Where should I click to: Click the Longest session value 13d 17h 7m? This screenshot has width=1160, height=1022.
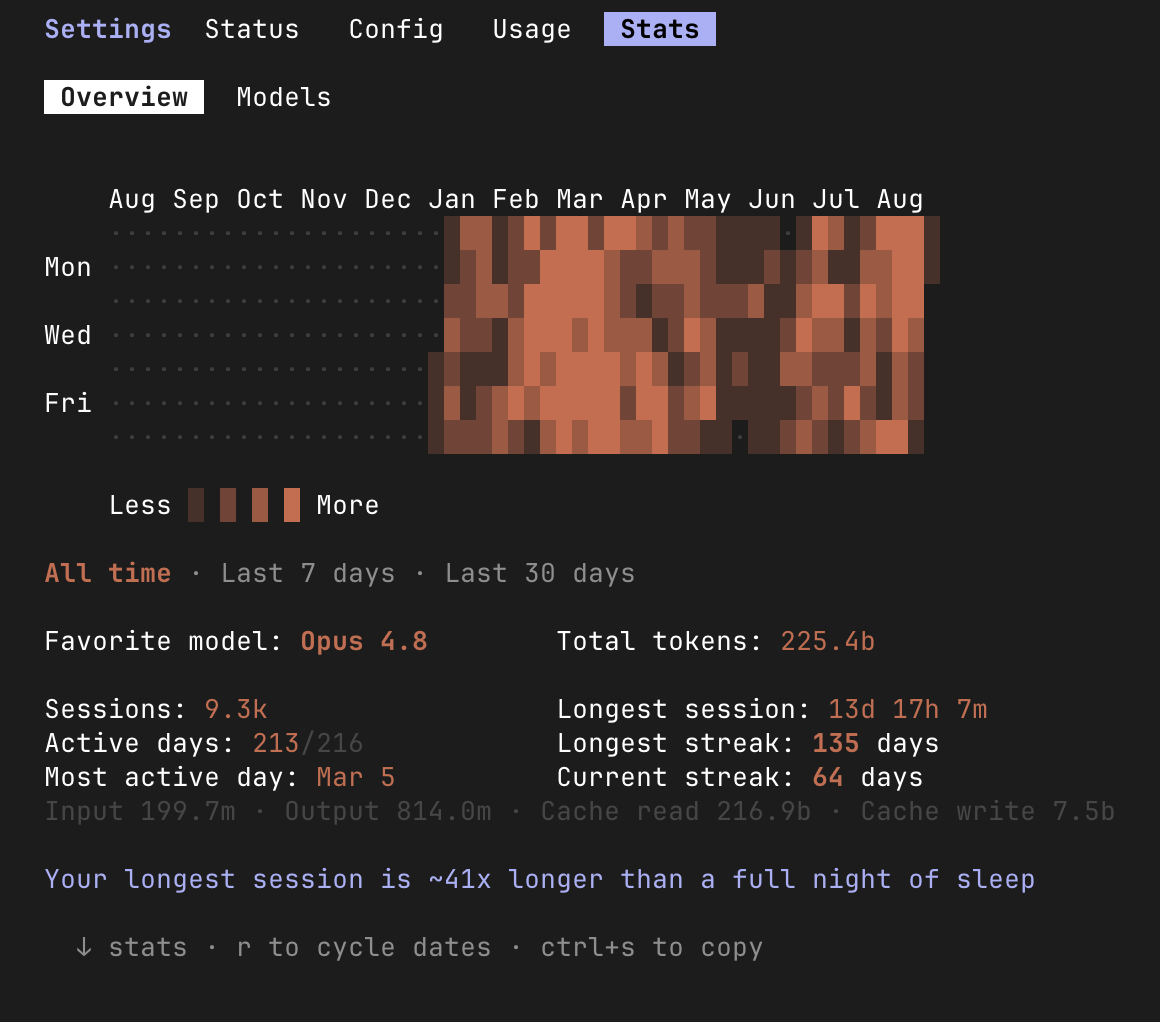click(908, 709)
